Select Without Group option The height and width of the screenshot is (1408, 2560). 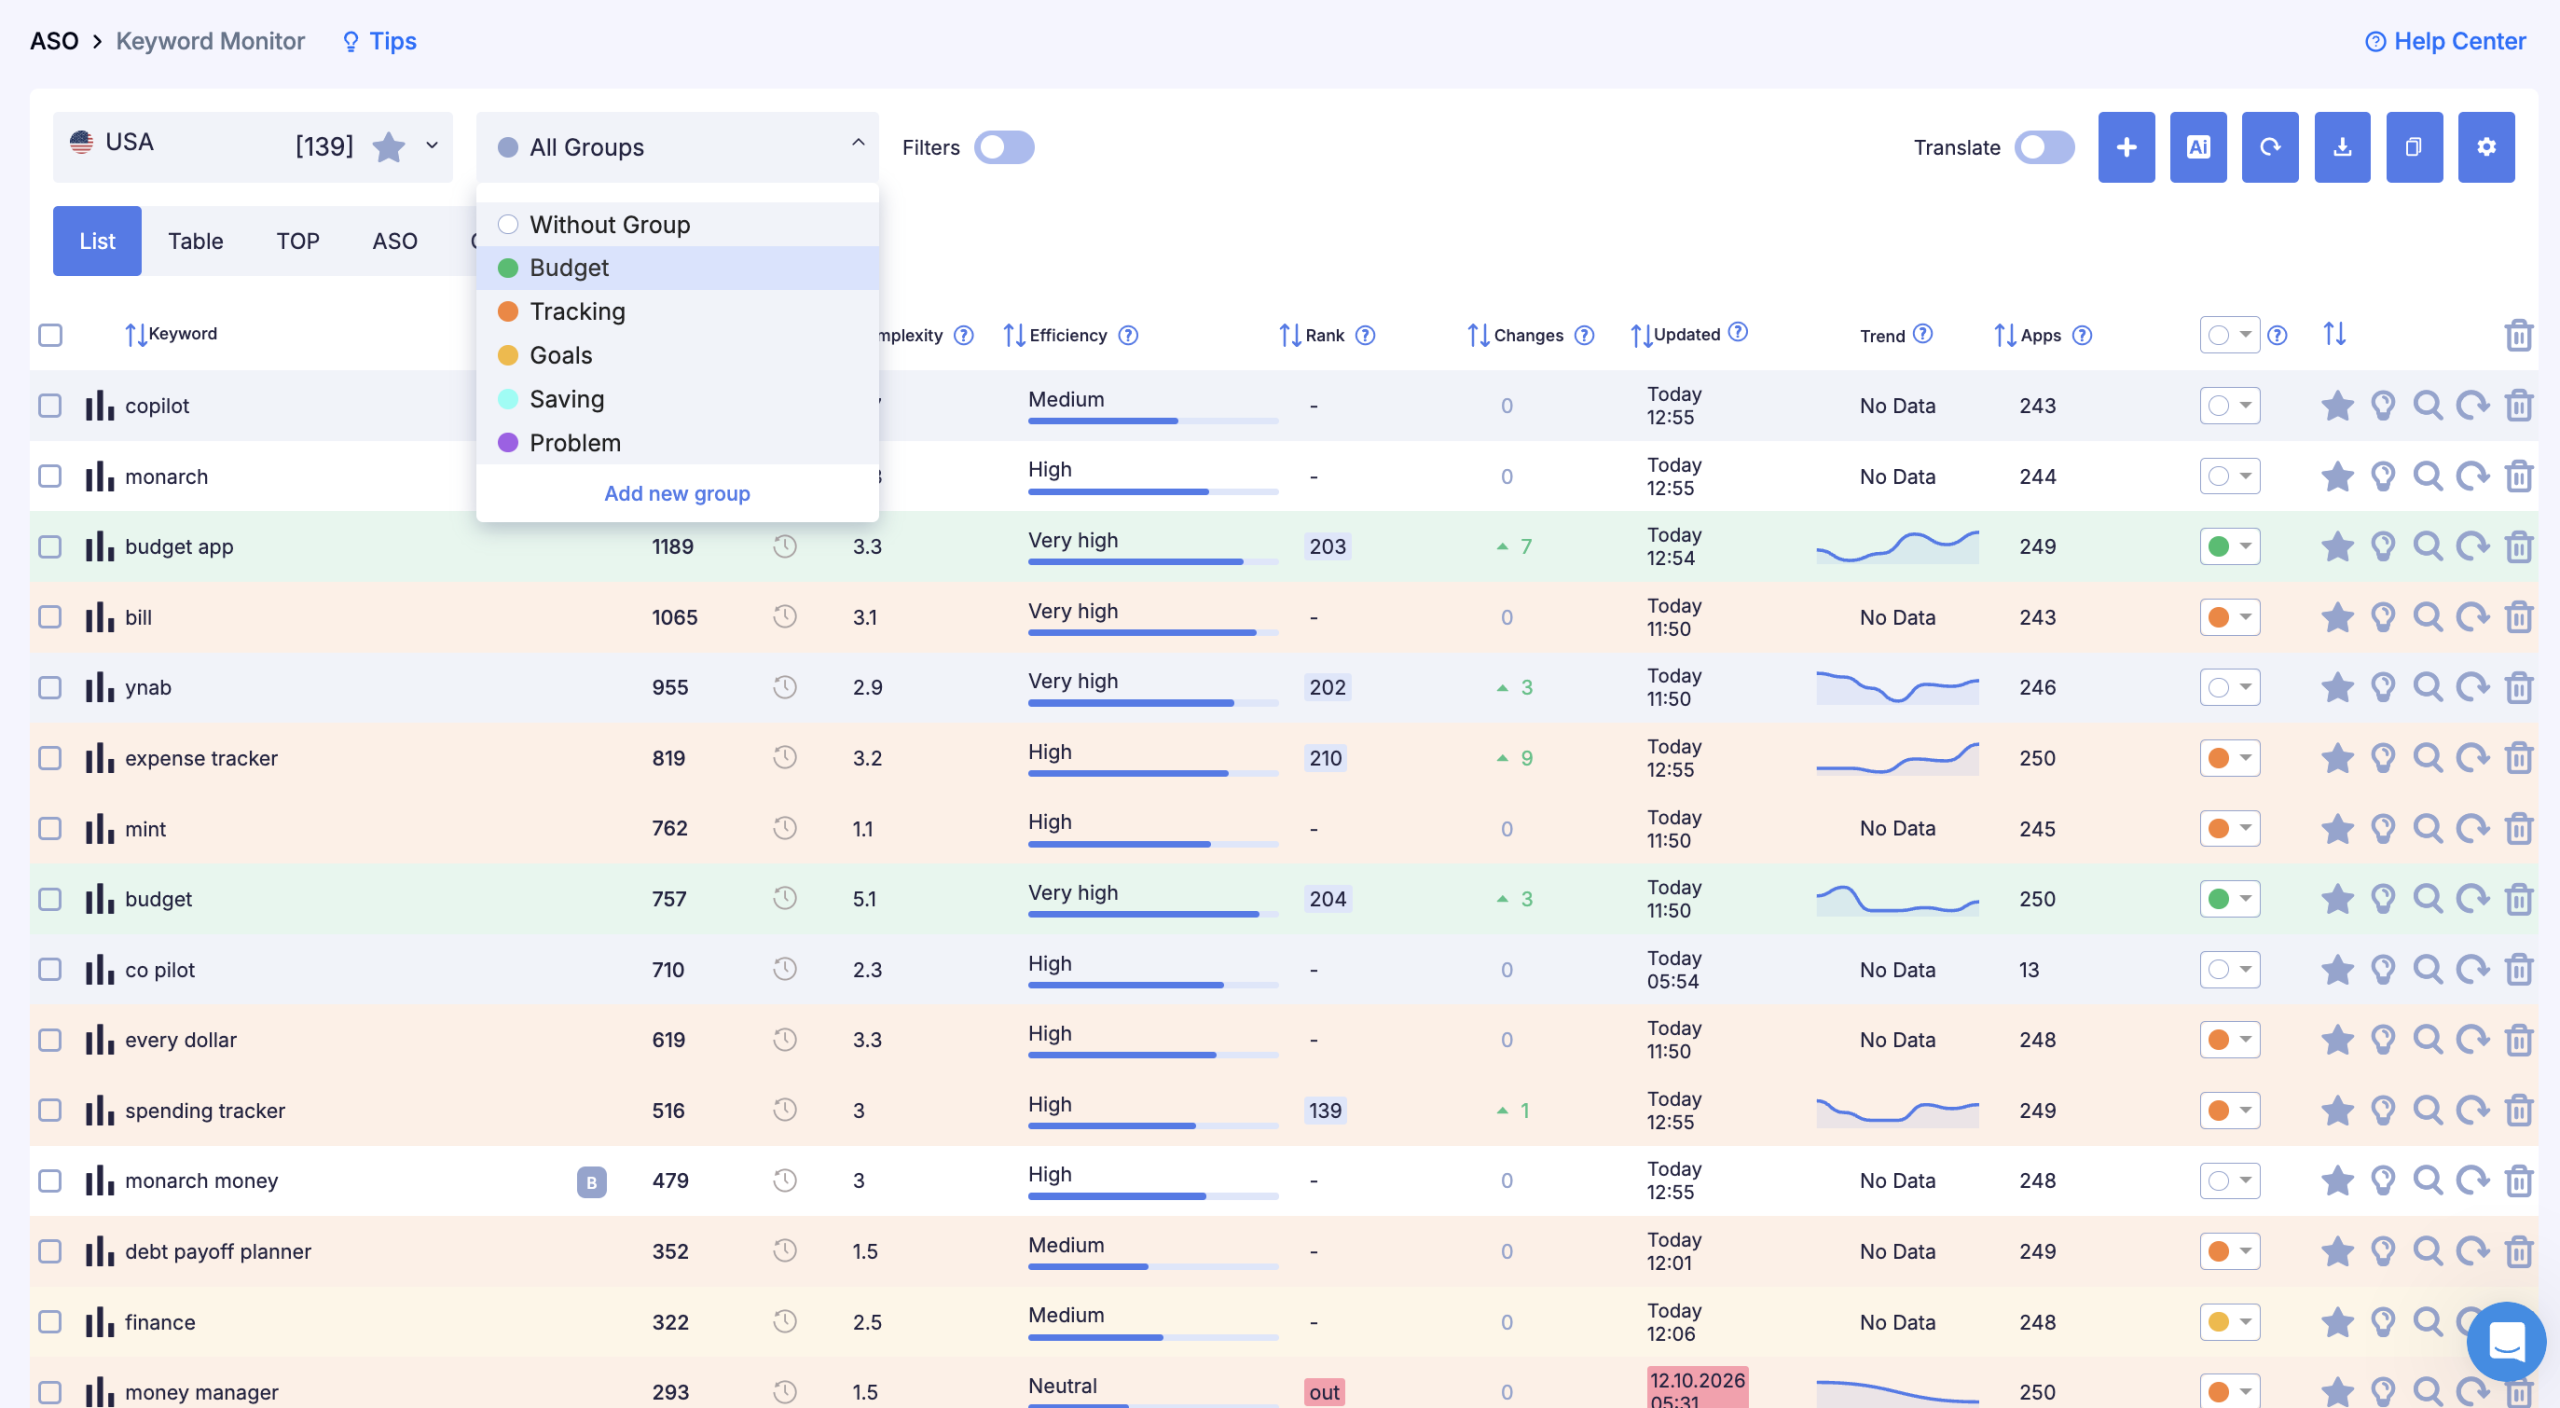(677, 224)
